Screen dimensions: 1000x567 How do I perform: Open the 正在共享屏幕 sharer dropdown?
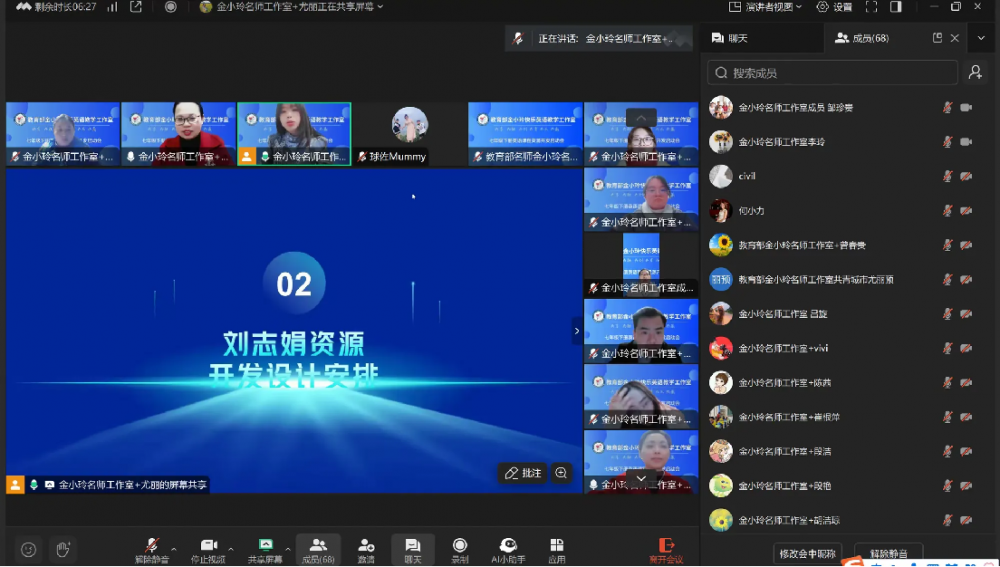coord(291,7)
